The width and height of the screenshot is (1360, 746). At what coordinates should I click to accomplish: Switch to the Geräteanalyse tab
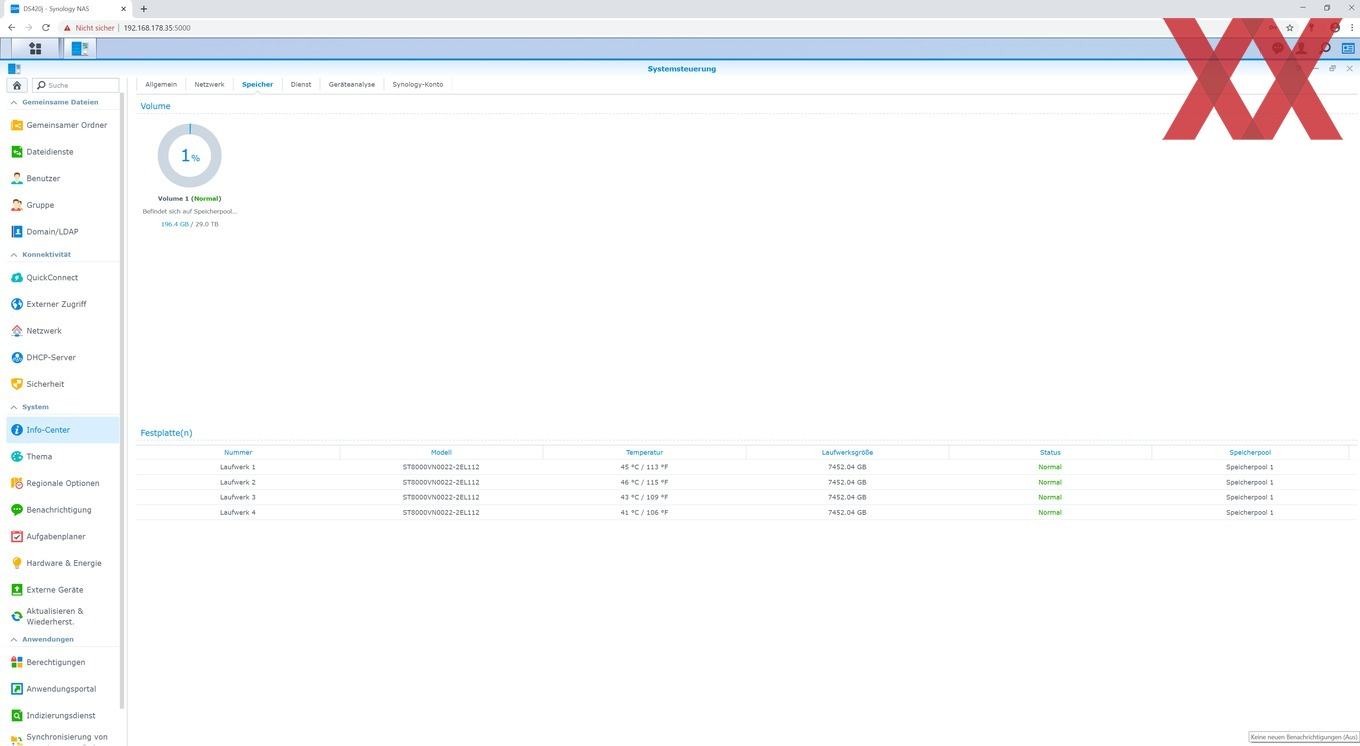pyautogui.click(x=352, y=84)
